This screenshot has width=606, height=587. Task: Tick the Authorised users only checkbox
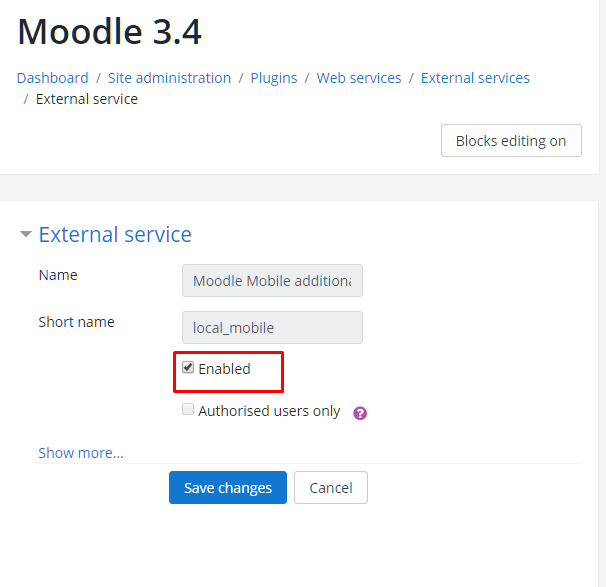188,410
